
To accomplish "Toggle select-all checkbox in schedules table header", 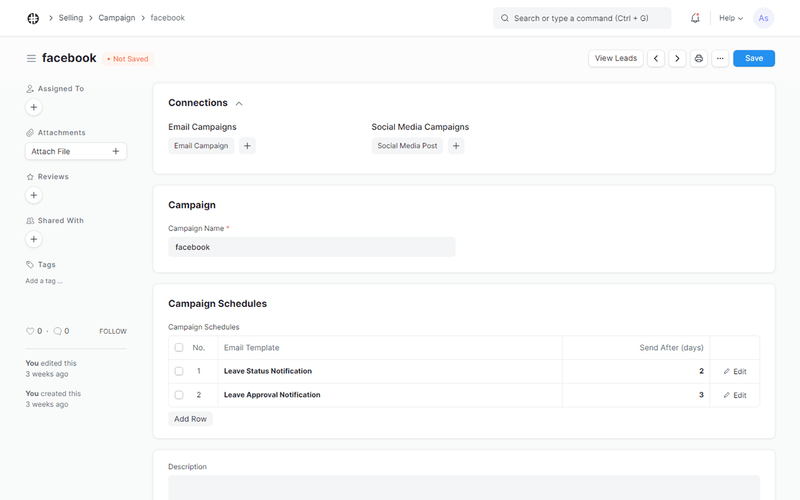I will point(179,348).
